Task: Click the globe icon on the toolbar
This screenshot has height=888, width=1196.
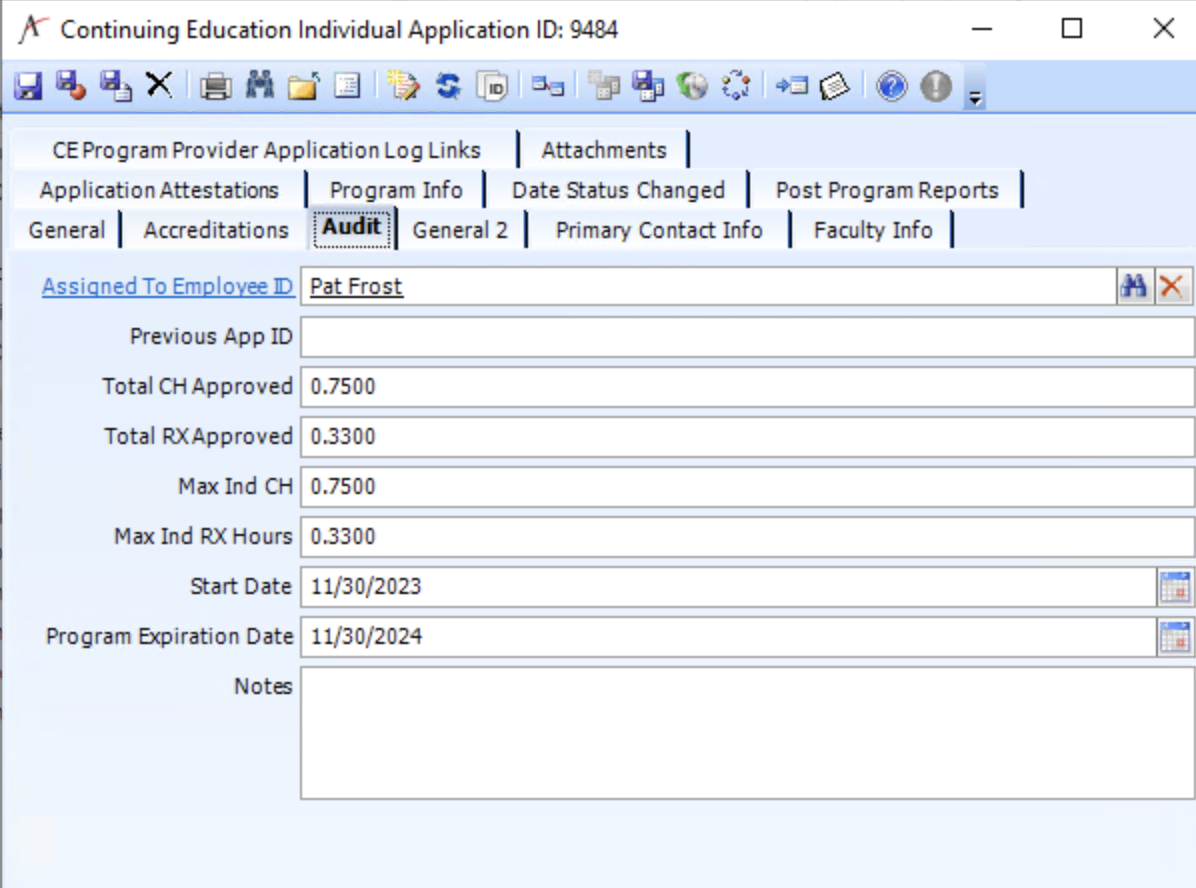Action: 692,86
